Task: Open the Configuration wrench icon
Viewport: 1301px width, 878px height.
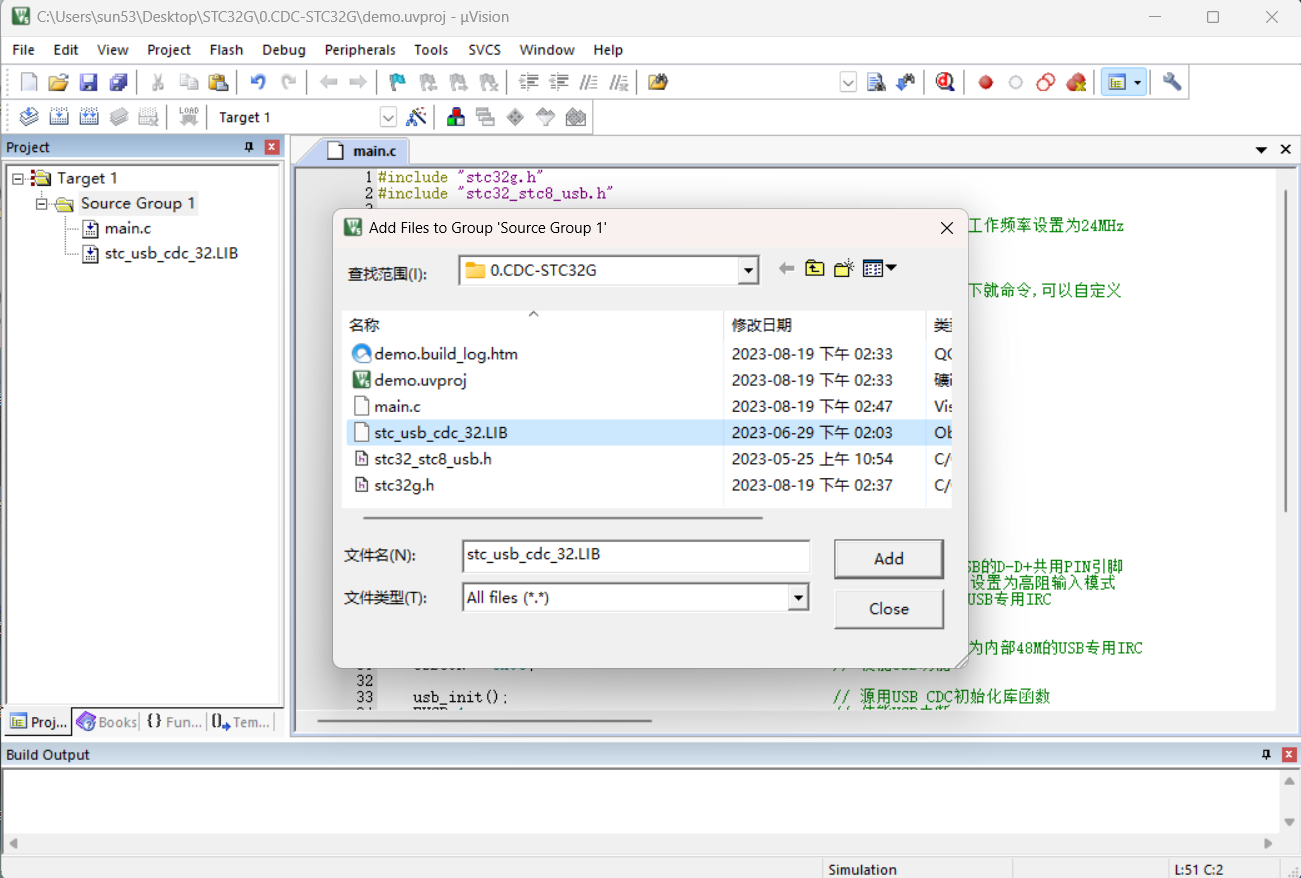Action: pyautogui.click(x=1172, y=82)
